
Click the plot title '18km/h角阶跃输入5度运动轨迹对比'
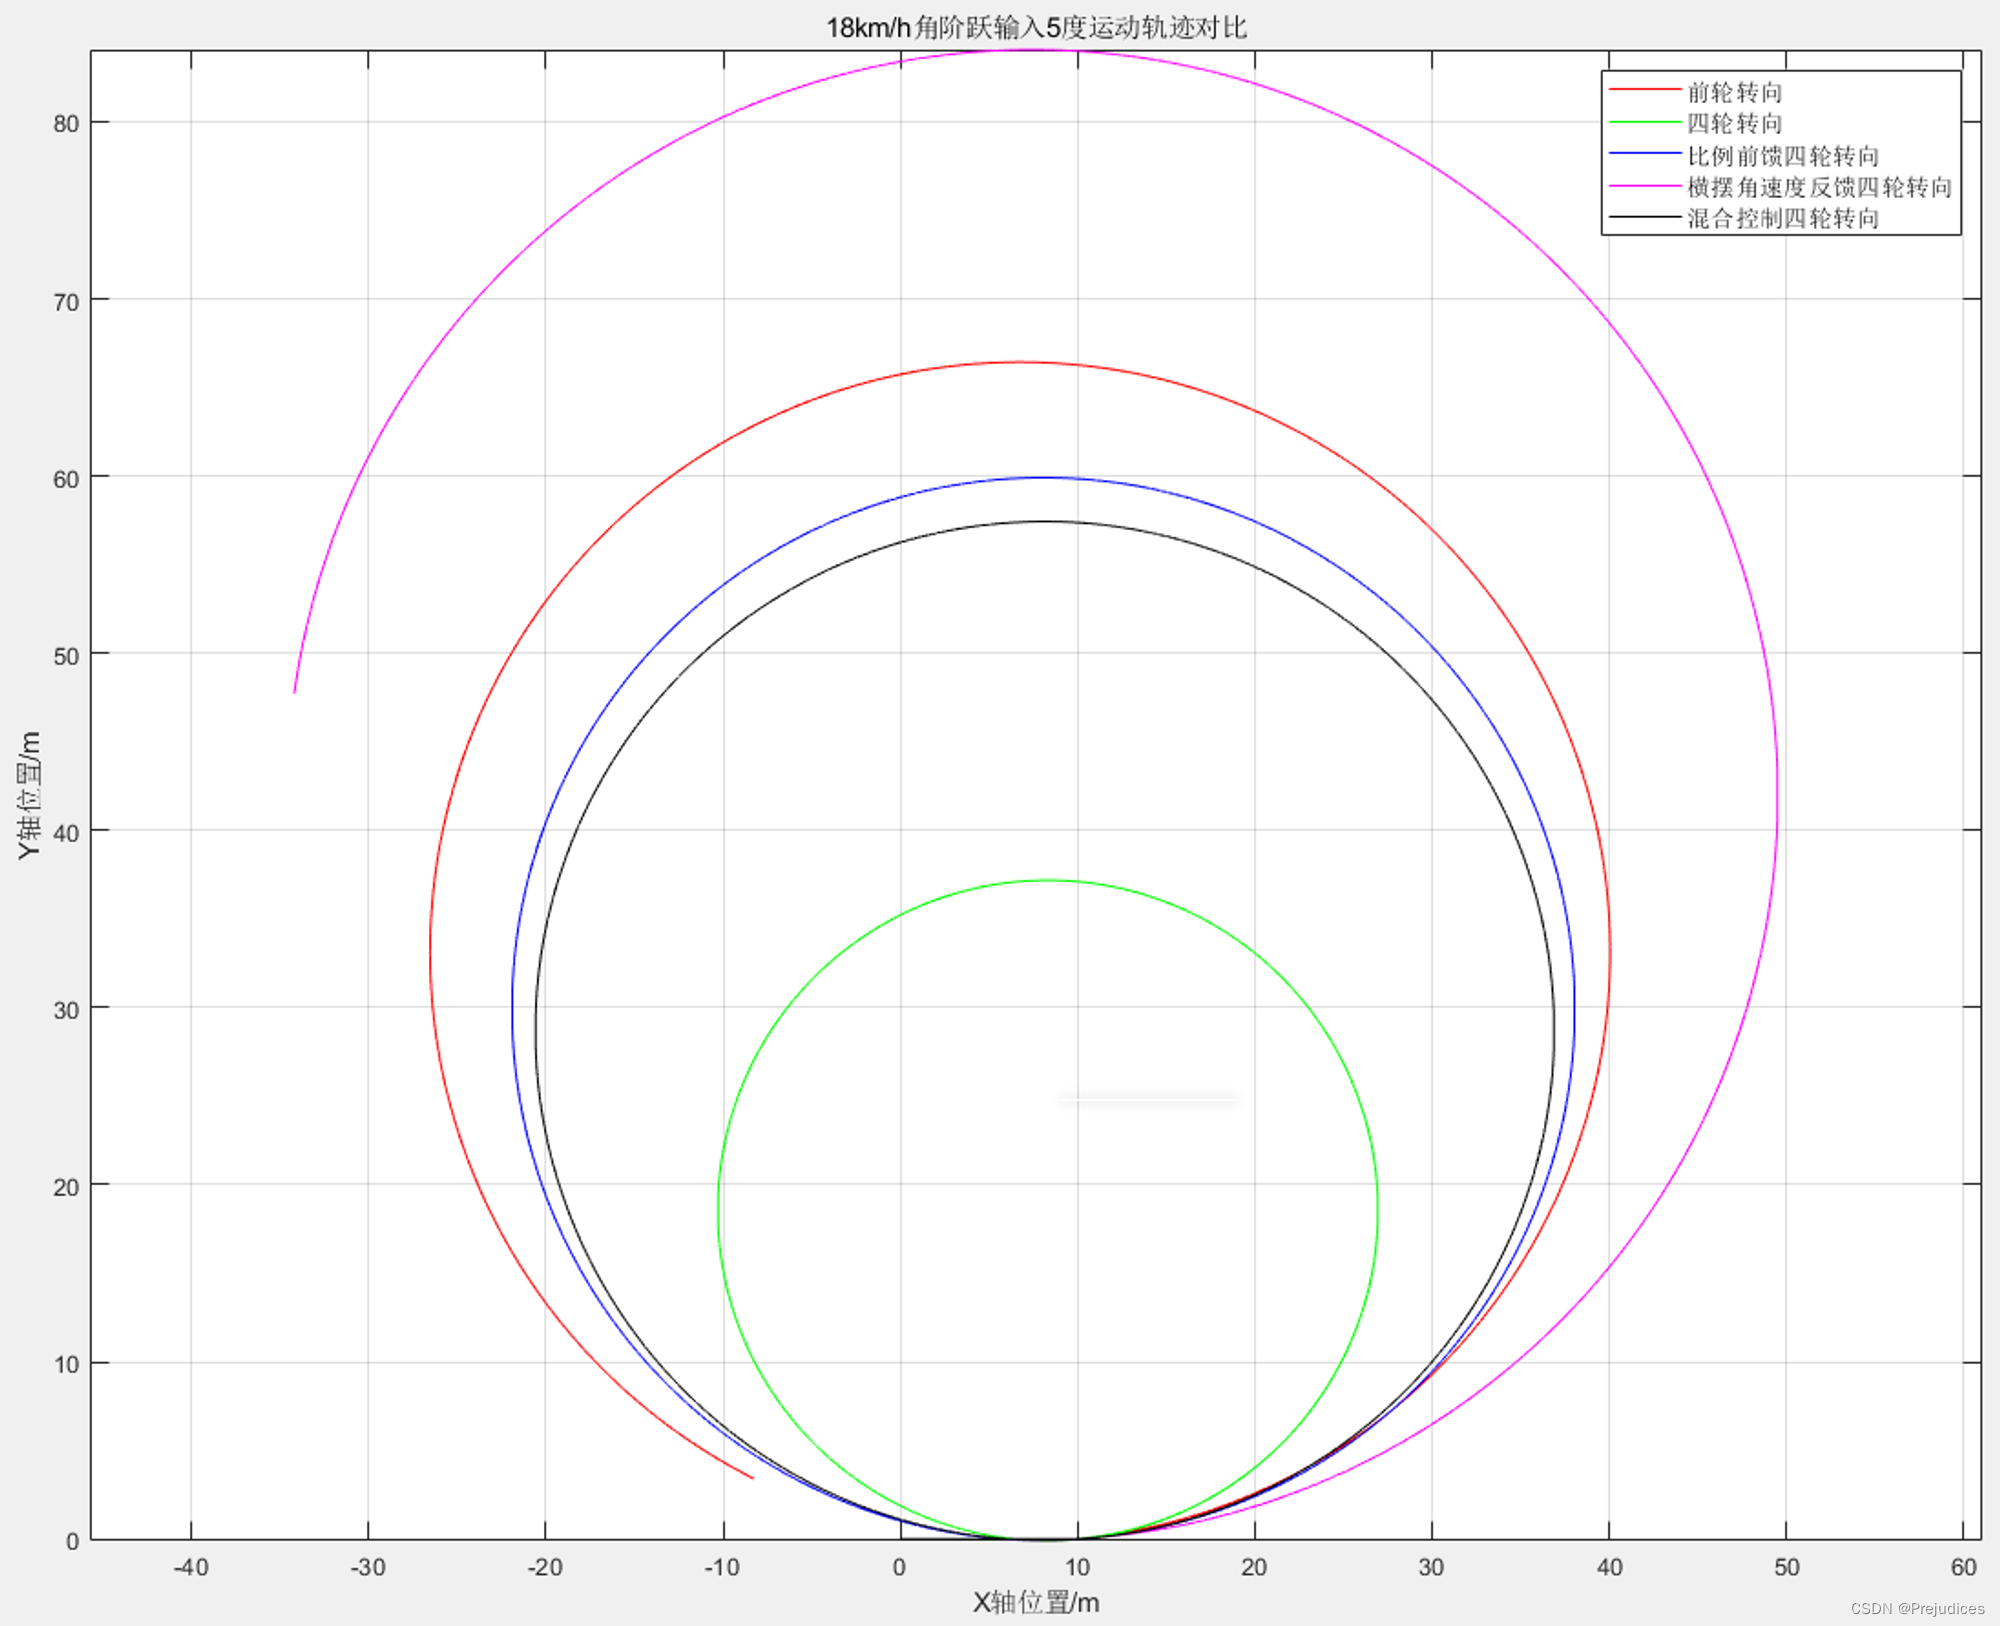[1036, 27]
